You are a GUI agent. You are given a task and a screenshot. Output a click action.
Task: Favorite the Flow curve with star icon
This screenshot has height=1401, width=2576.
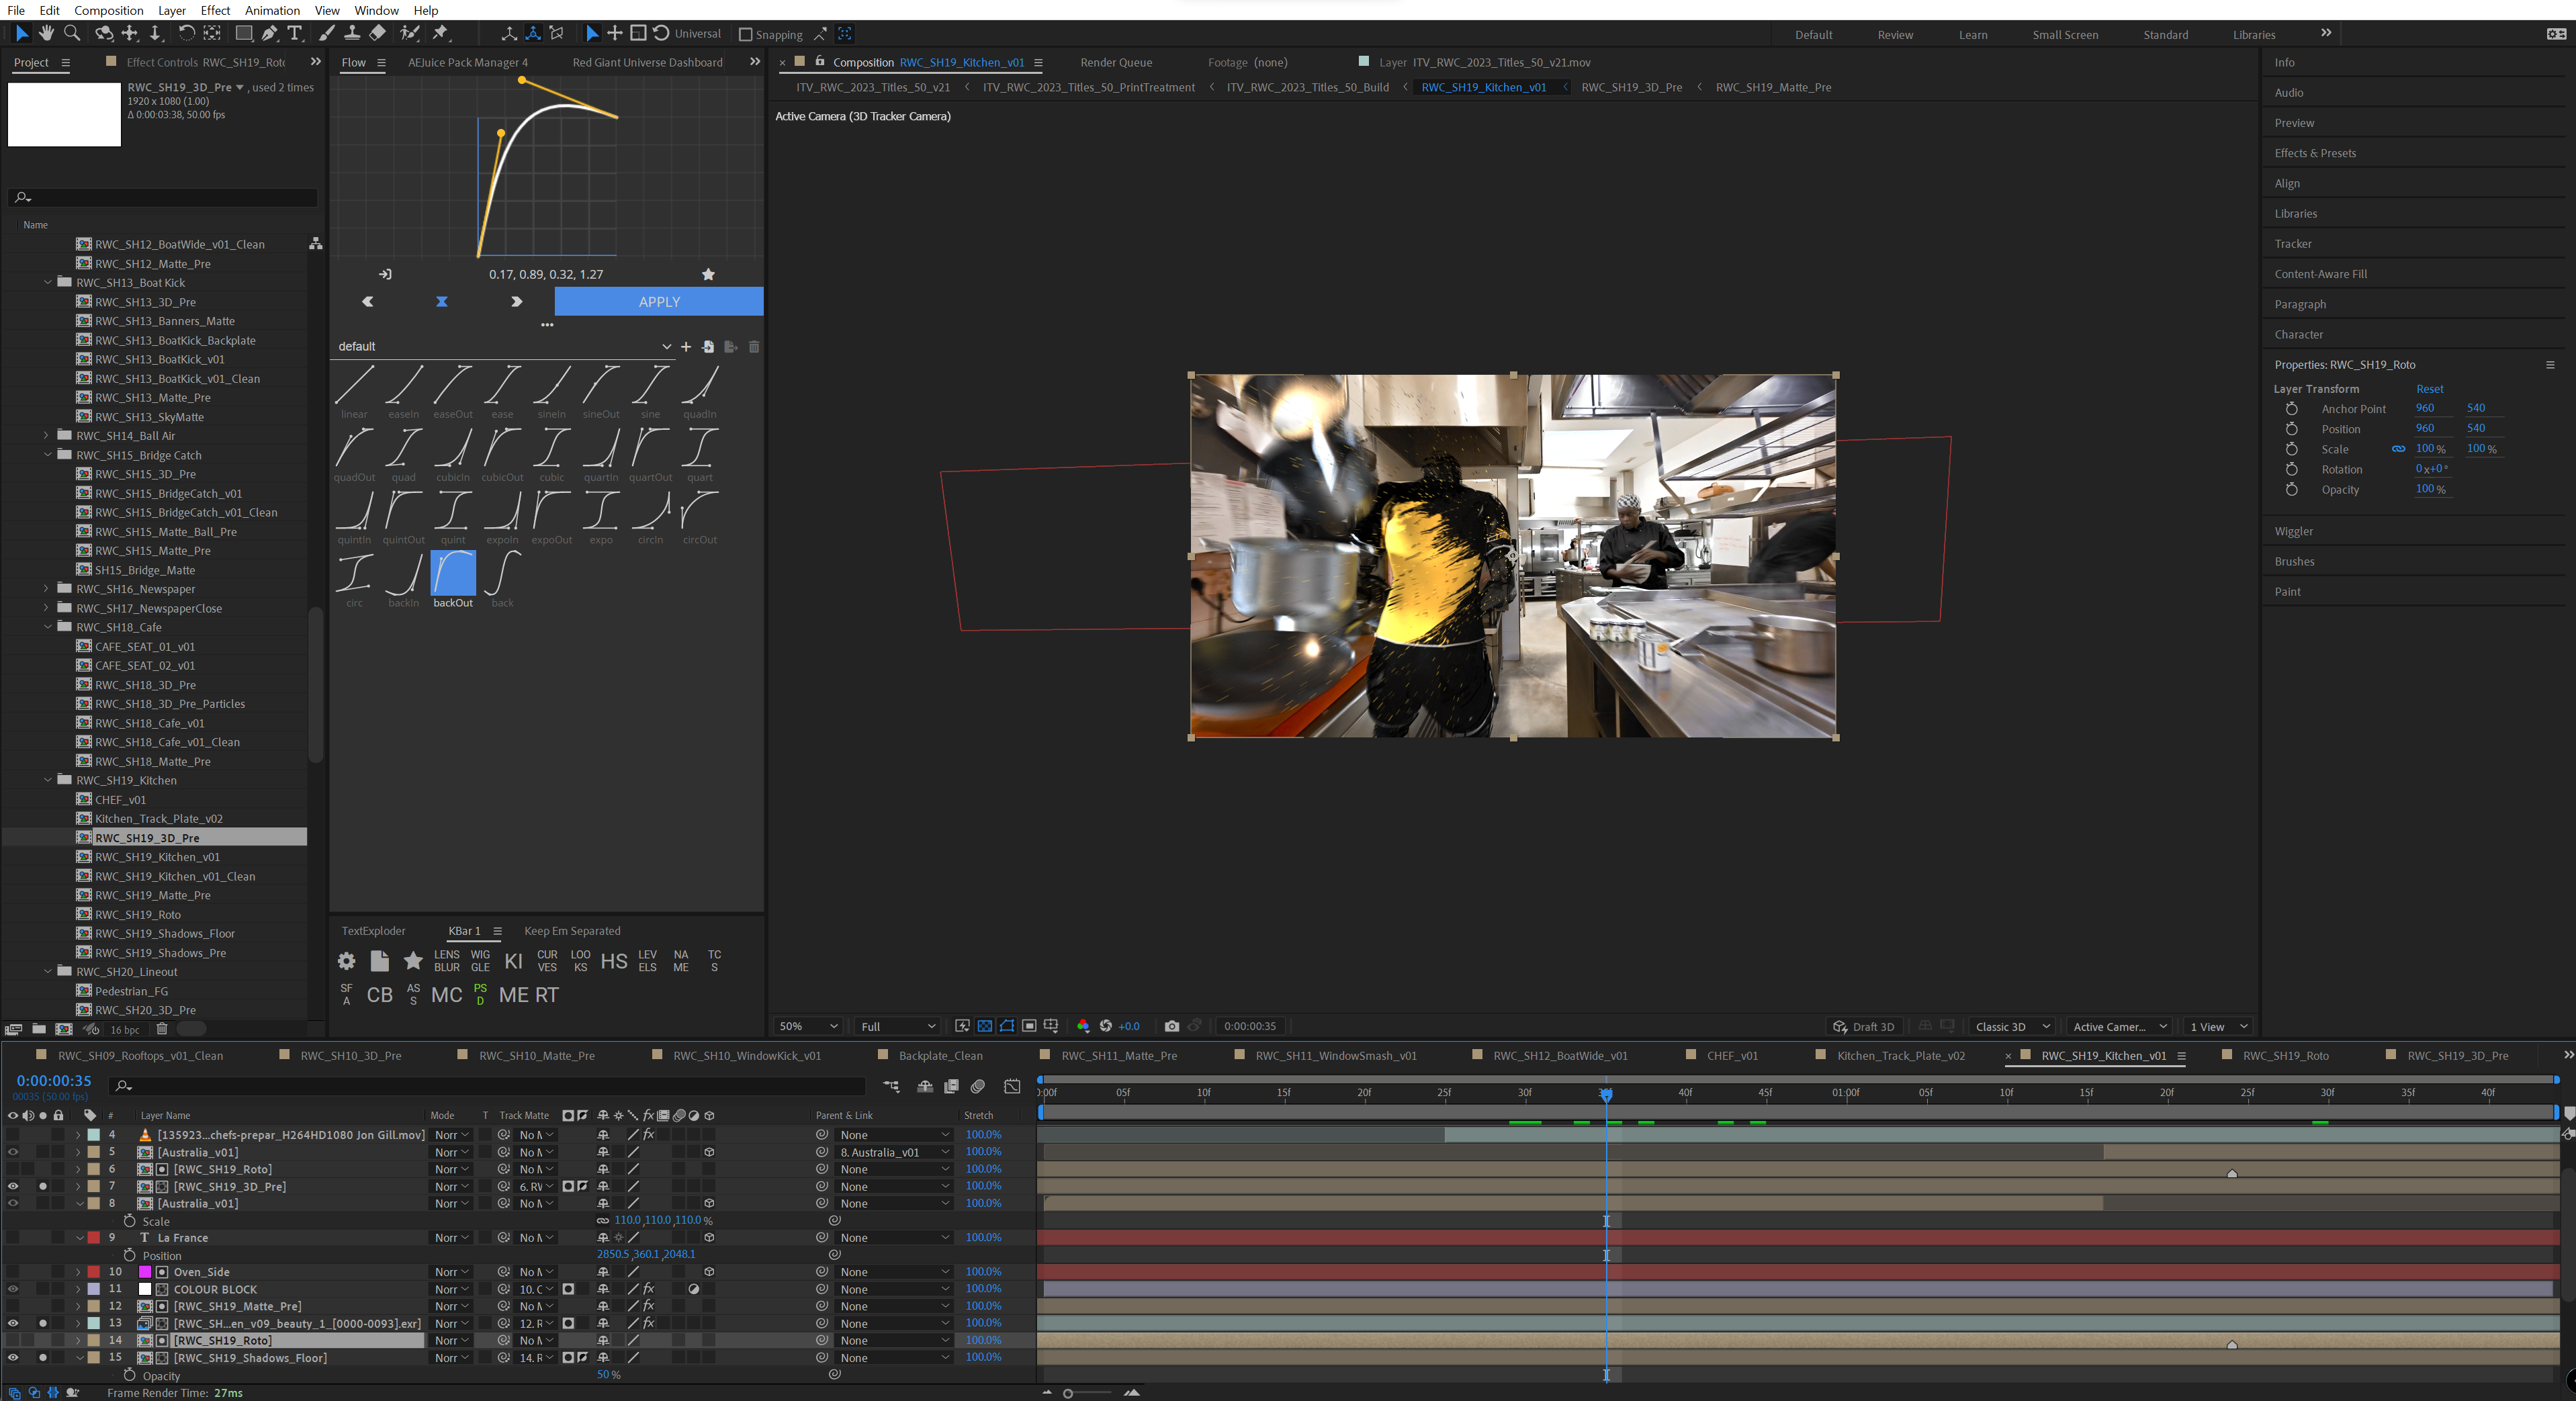[708, 274]
